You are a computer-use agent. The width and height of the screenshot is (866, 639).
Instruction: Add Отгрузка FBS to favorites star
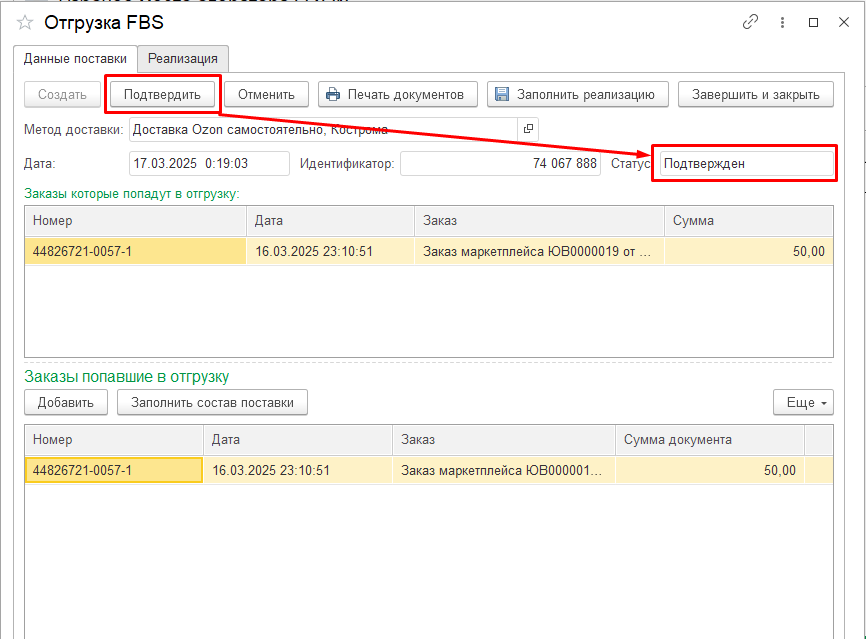[x=25, y=23]
